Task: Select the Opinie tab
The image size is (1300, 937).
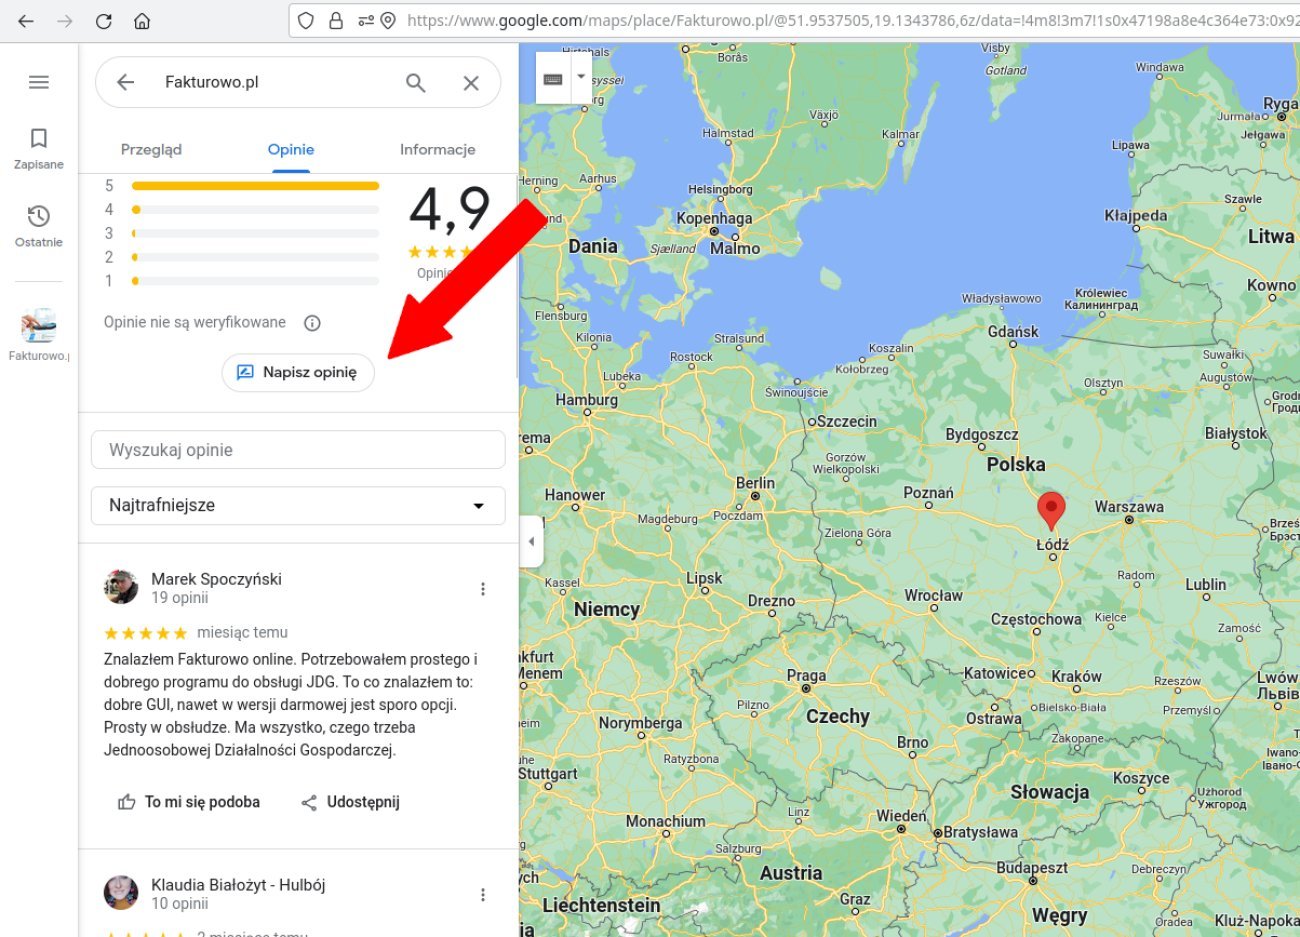Action: [x=291, y=150]
